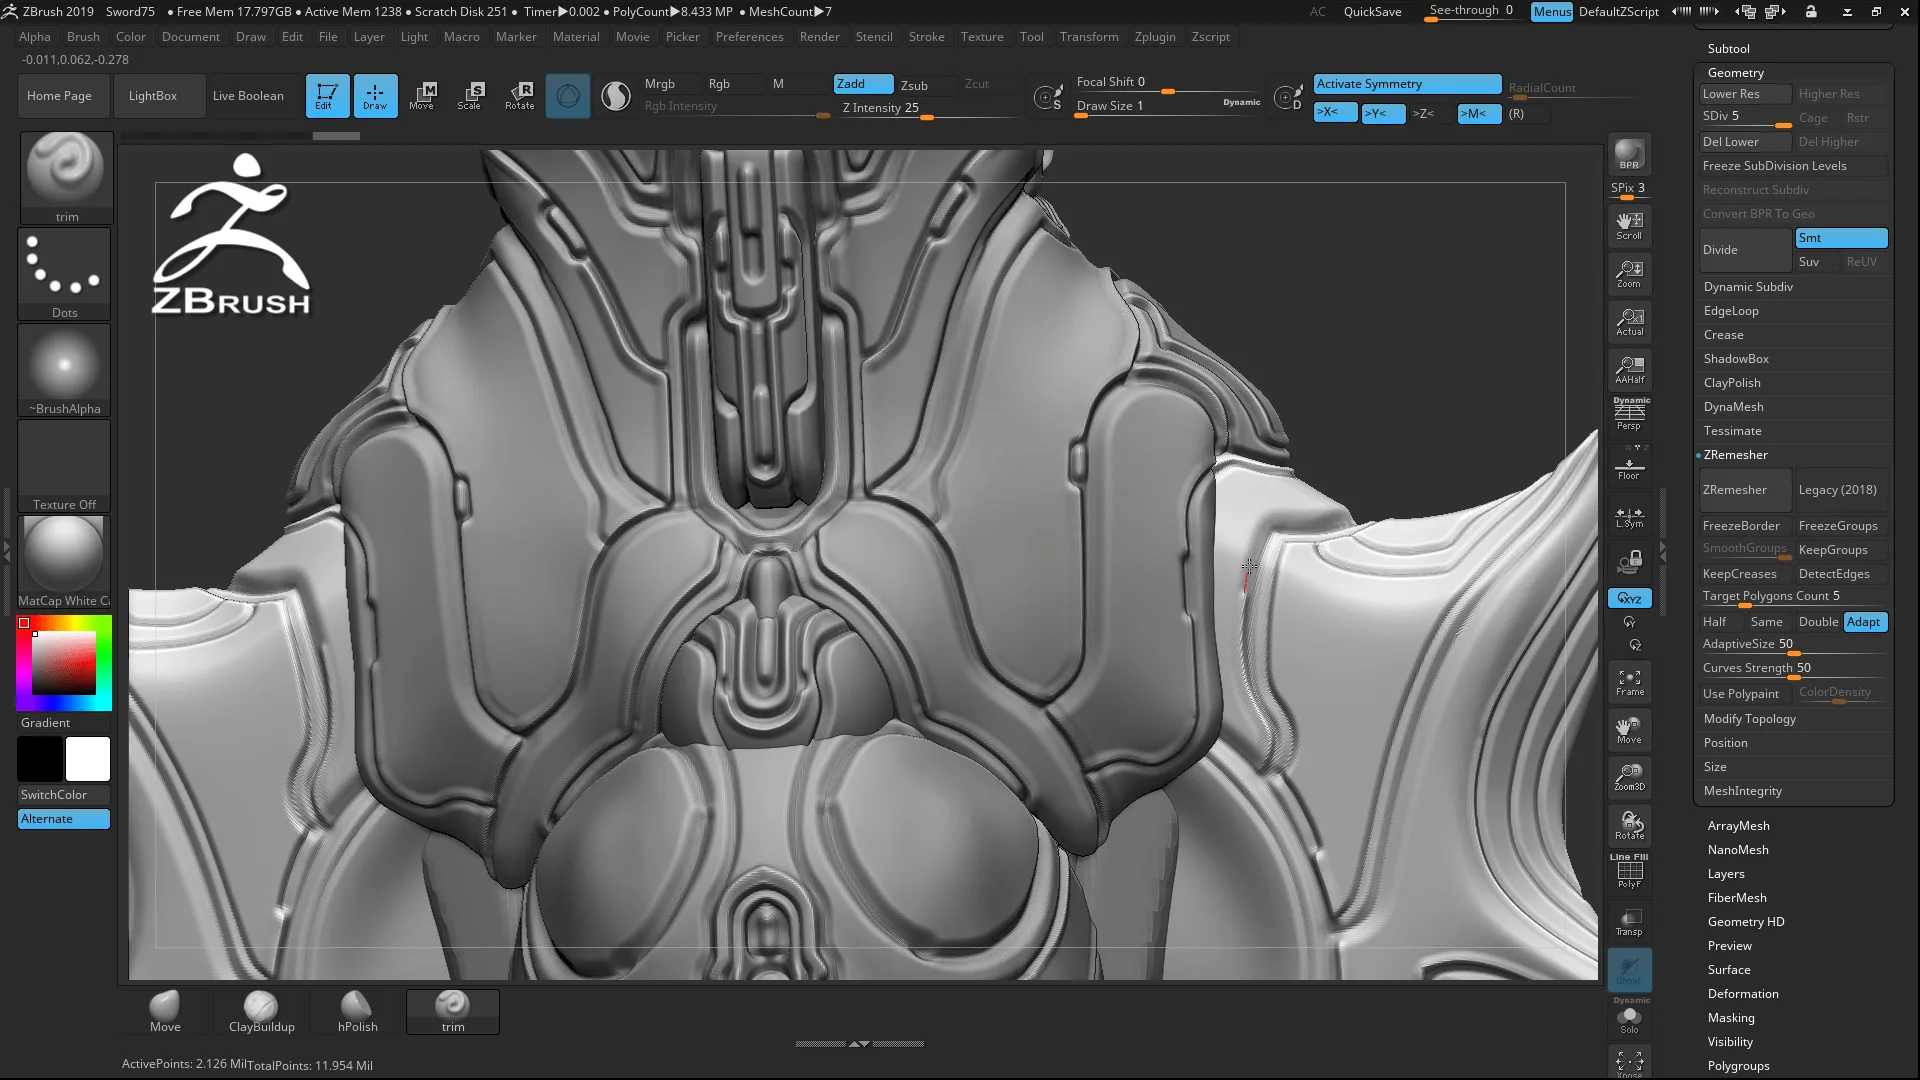This screenshot has width=1920, height=1080.
Task: Toggle PolyF line fill icon
Action: click(1629, 873)
